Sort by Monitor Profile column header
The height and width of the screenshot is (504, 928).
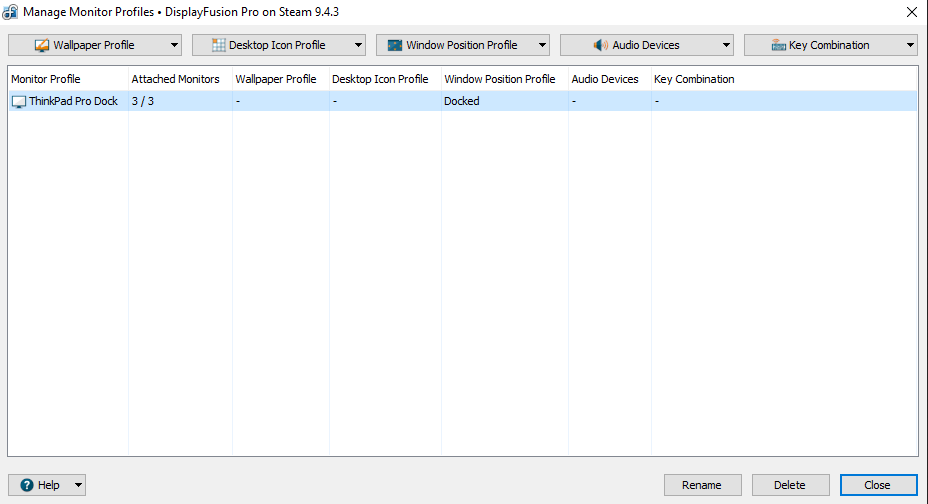click(x=46, y=79)
